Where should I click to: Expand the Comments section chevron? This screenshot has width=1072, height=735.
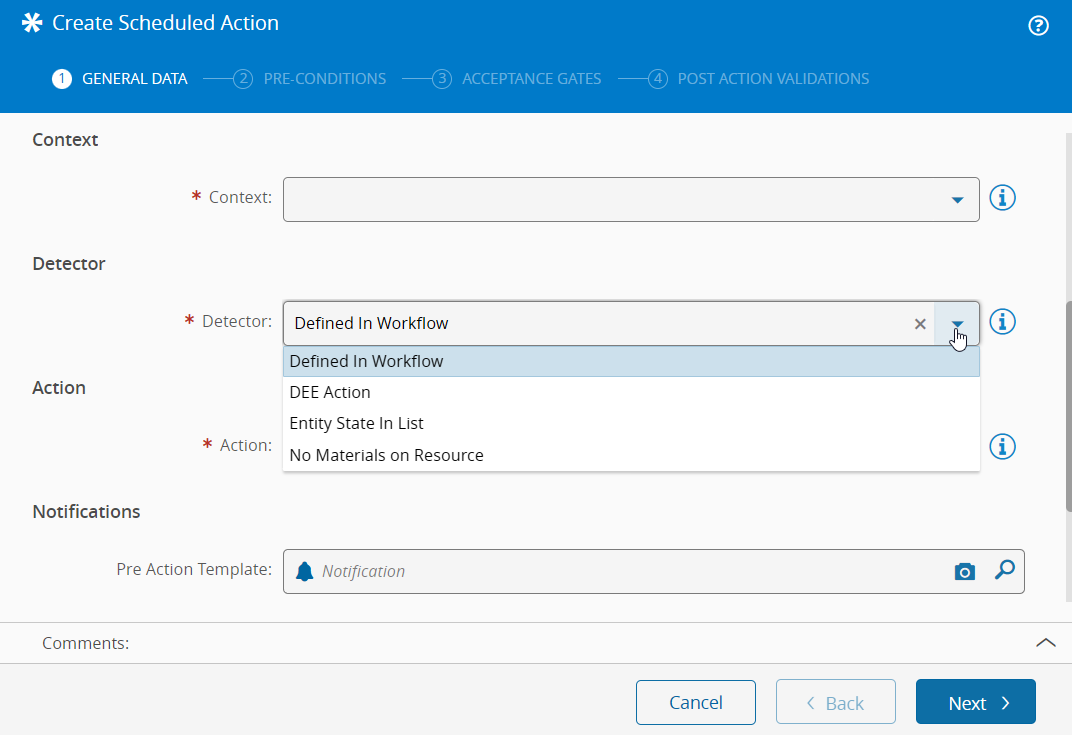[1045, 643]
